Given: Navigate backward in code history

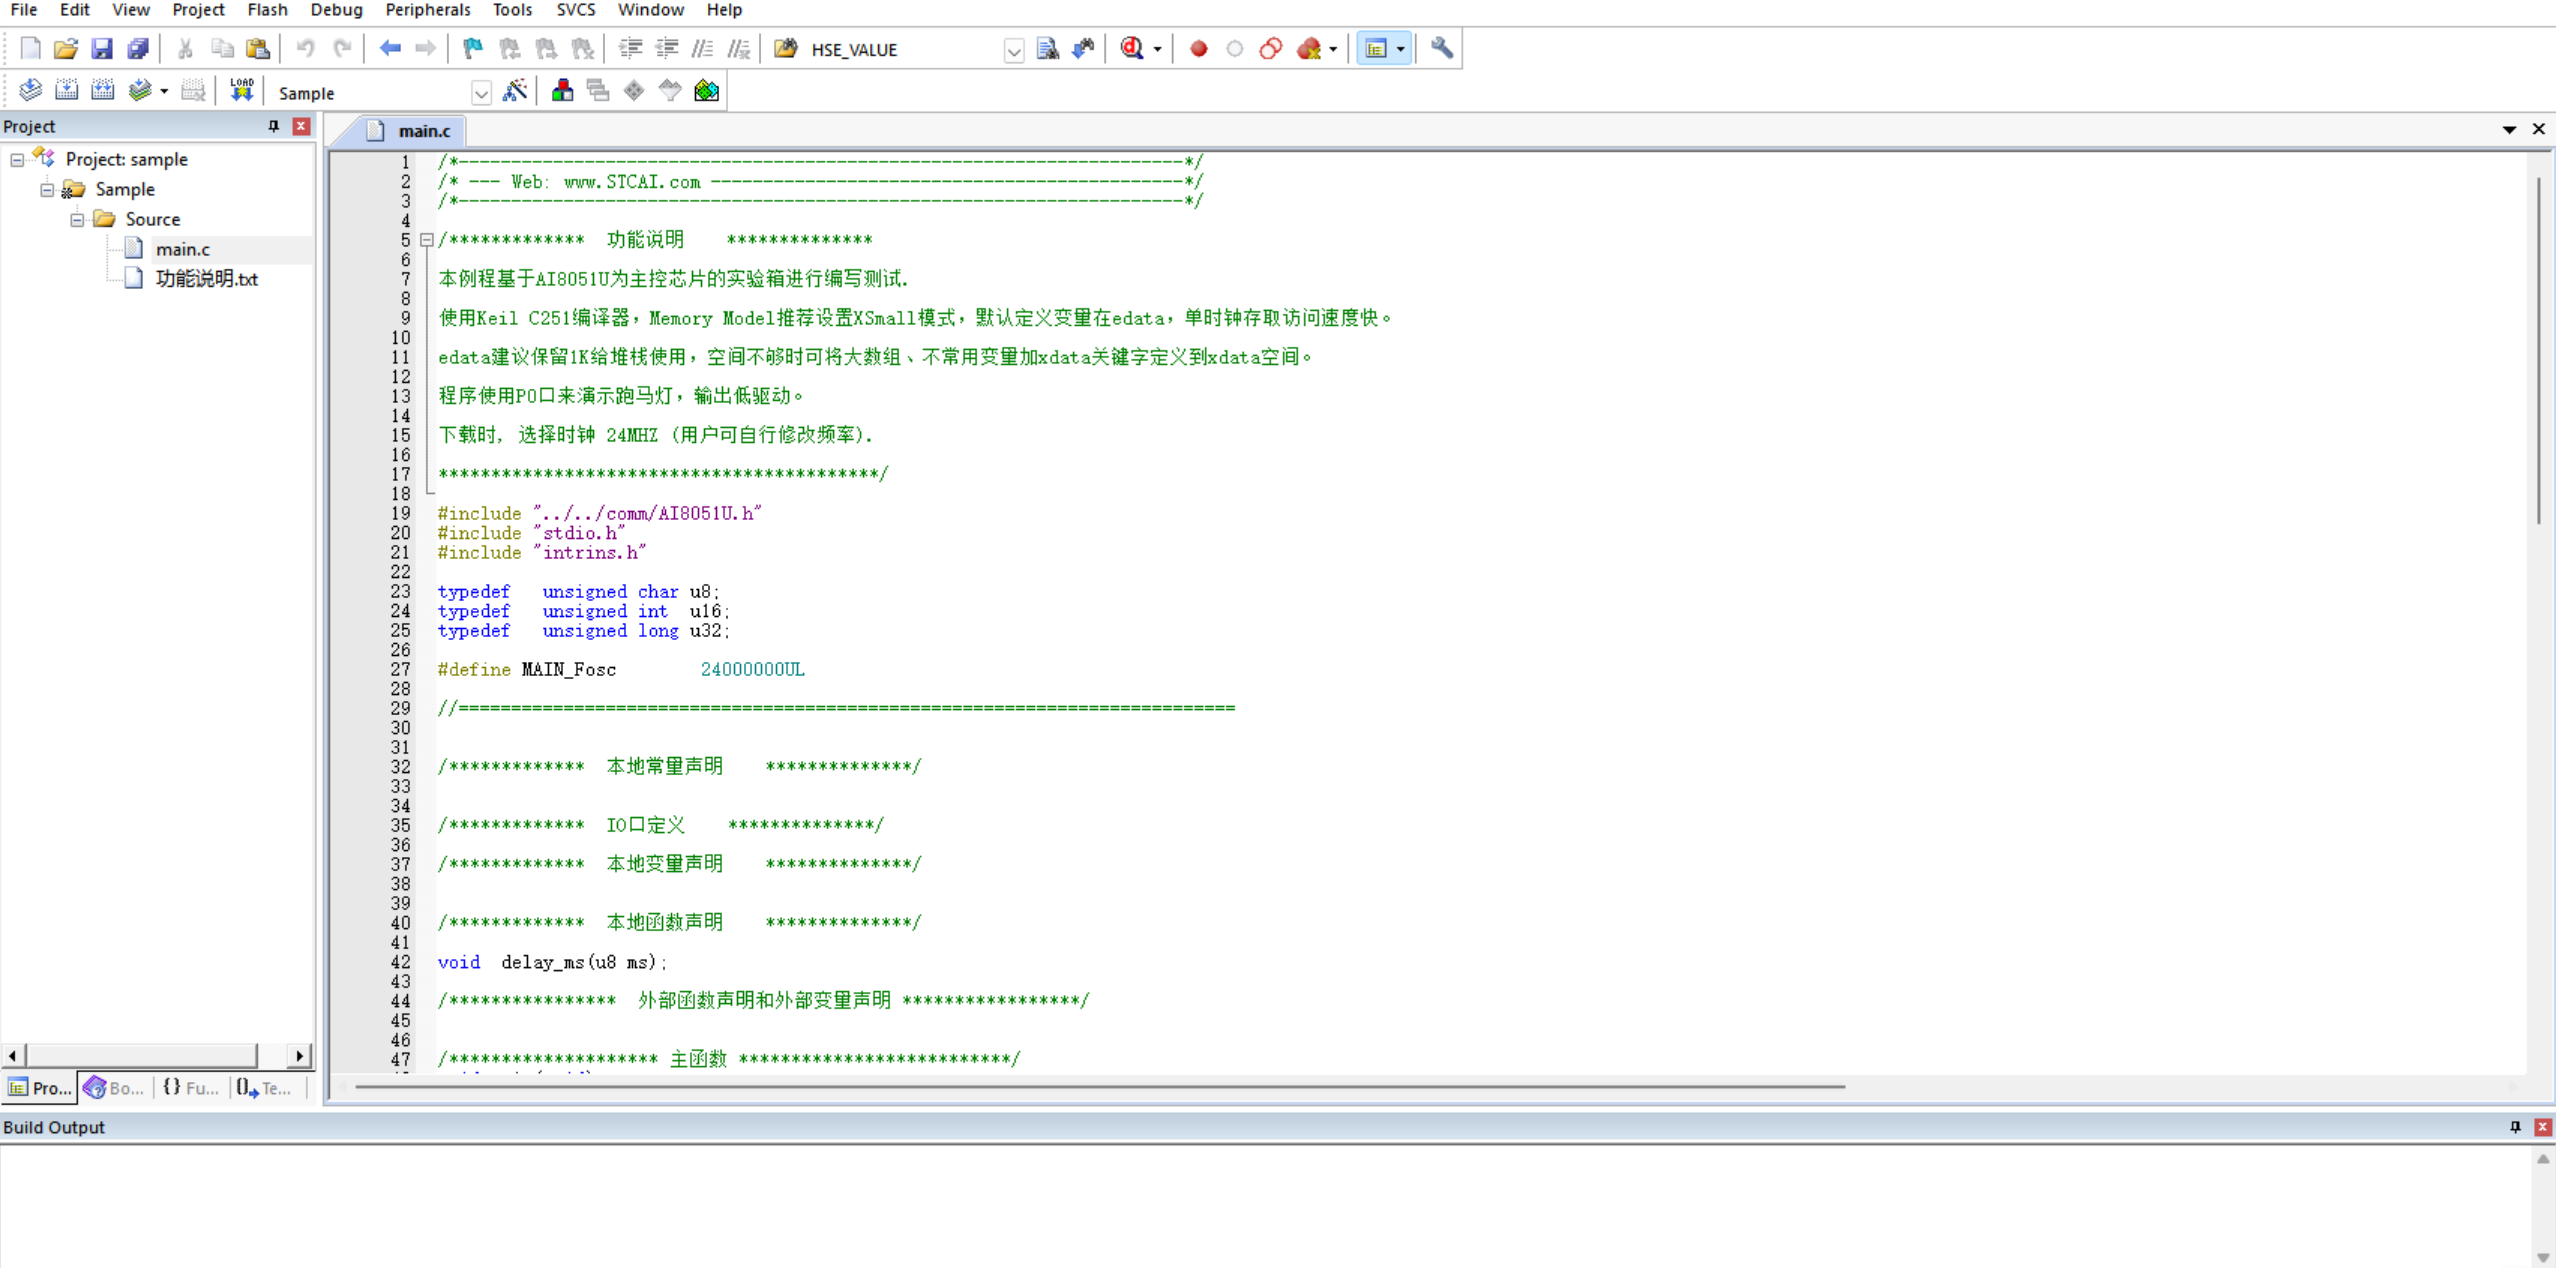Looking at the screenshot, I should coord(390,48).
